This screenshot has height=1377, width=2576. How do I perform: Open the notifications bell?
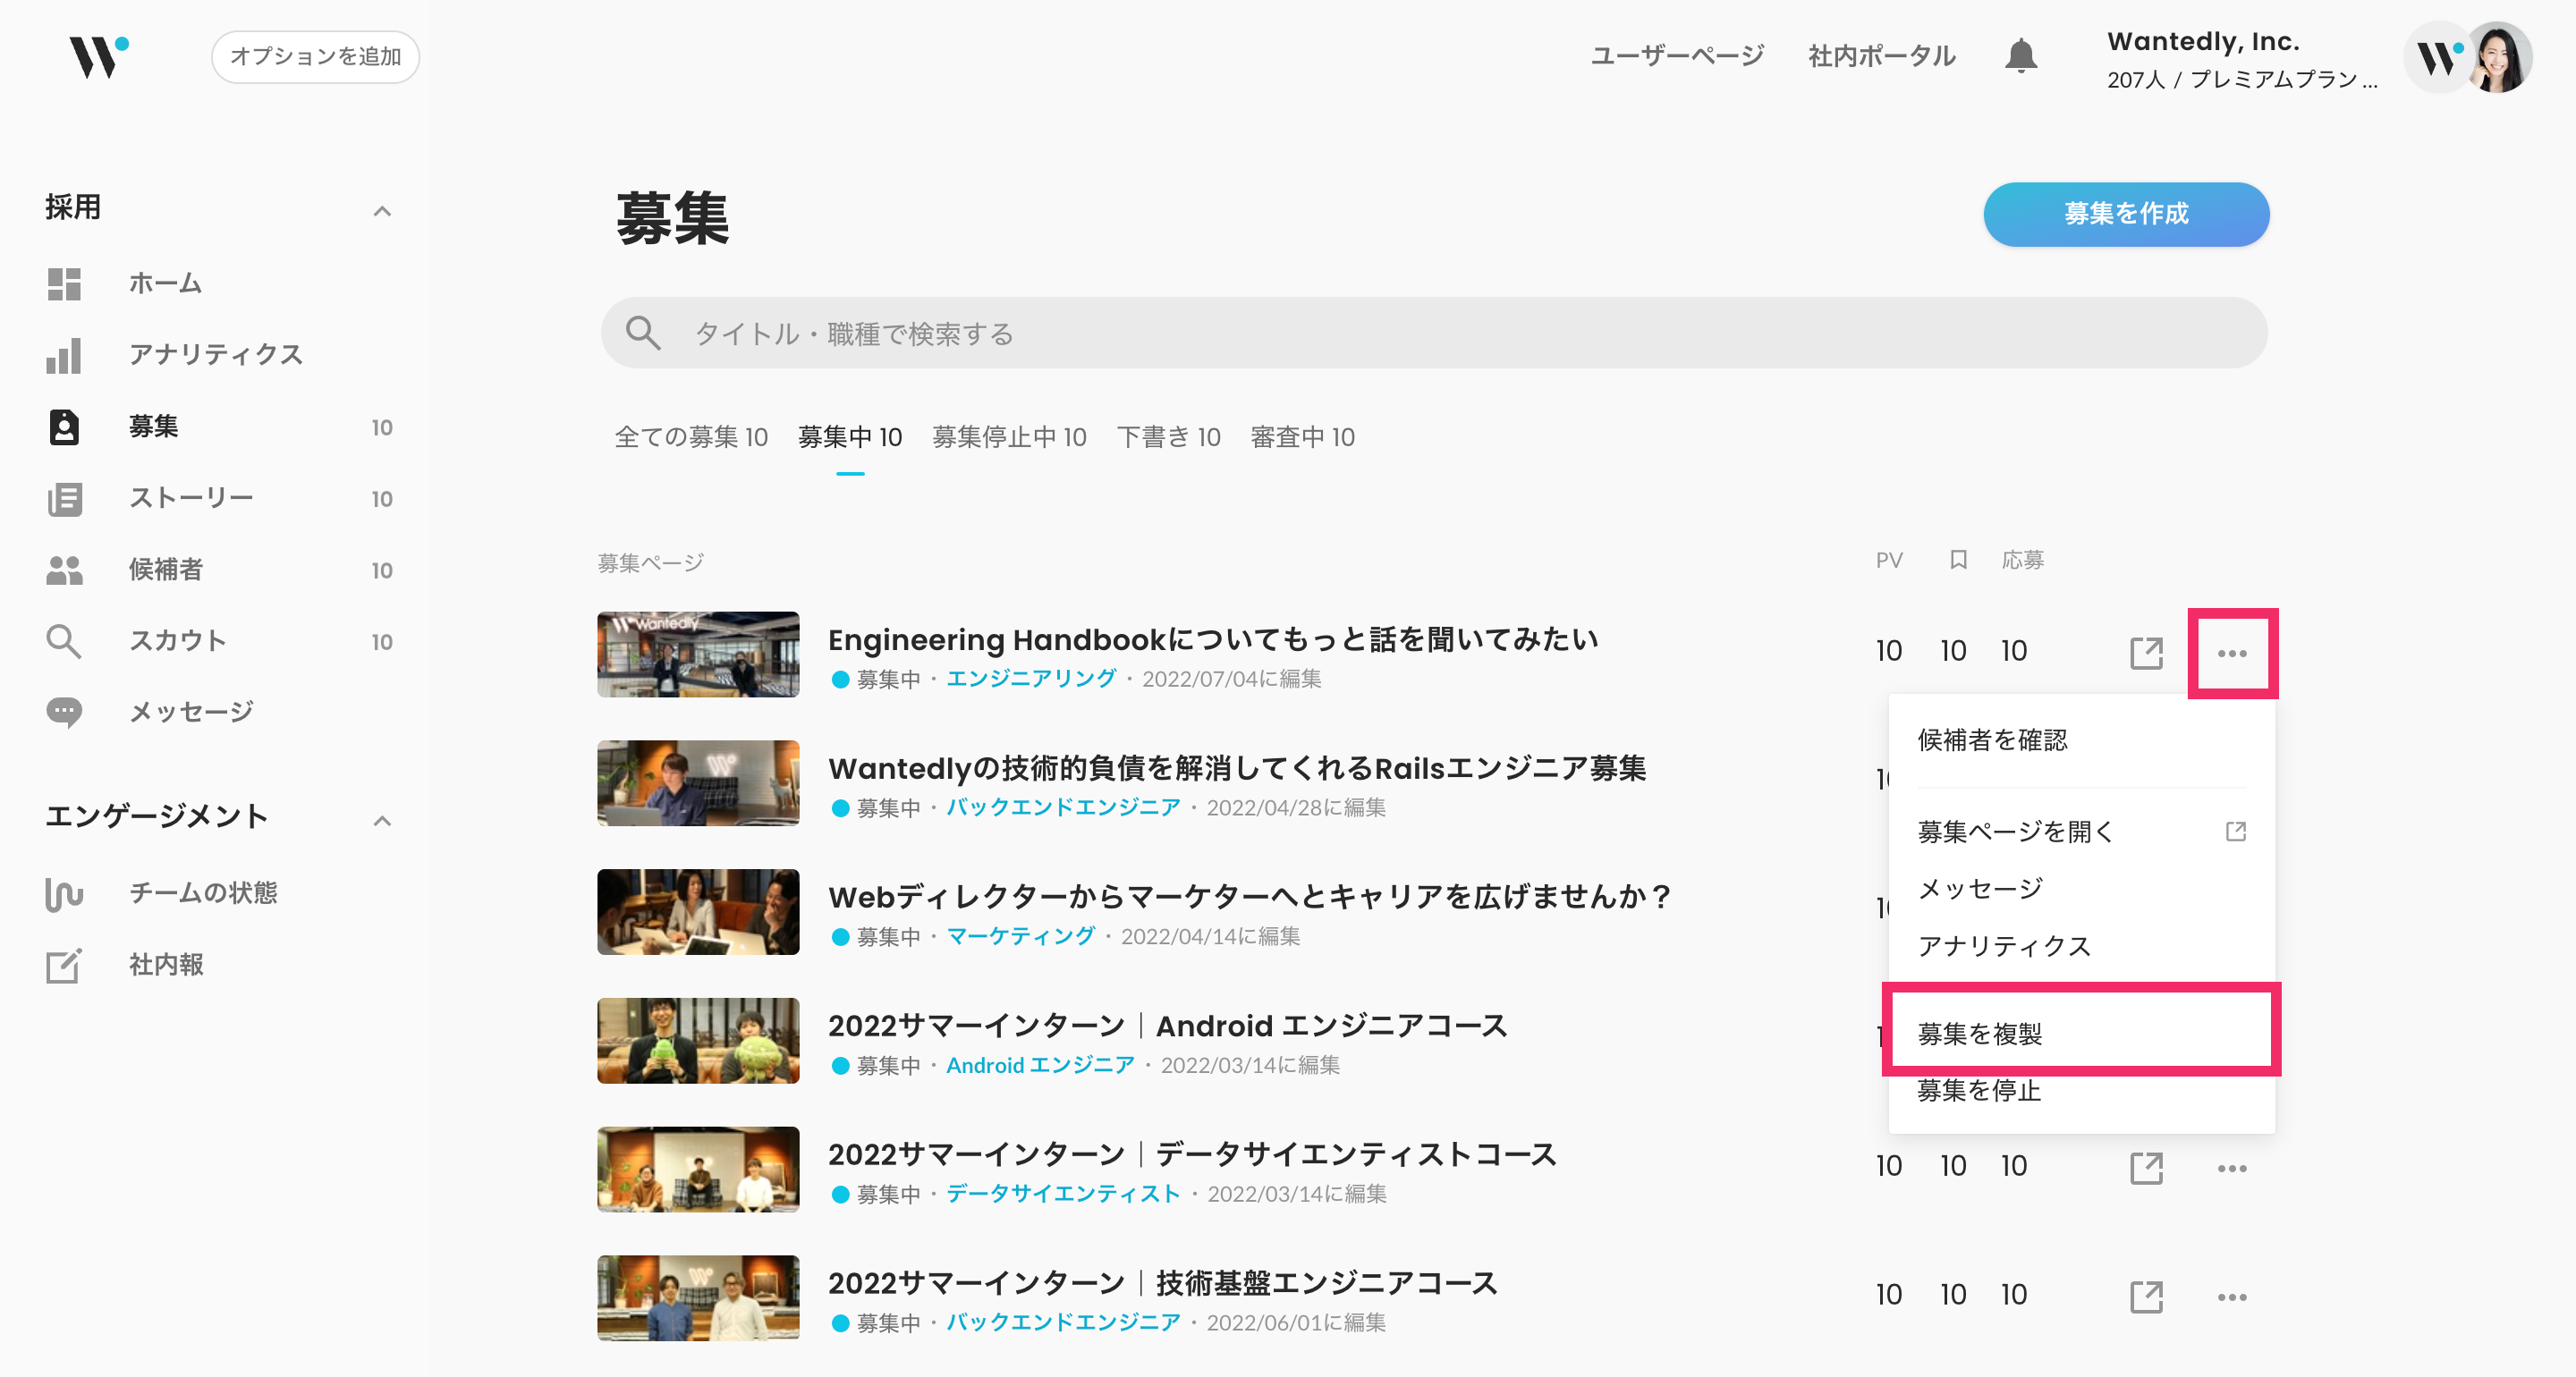pos(2021,56)
